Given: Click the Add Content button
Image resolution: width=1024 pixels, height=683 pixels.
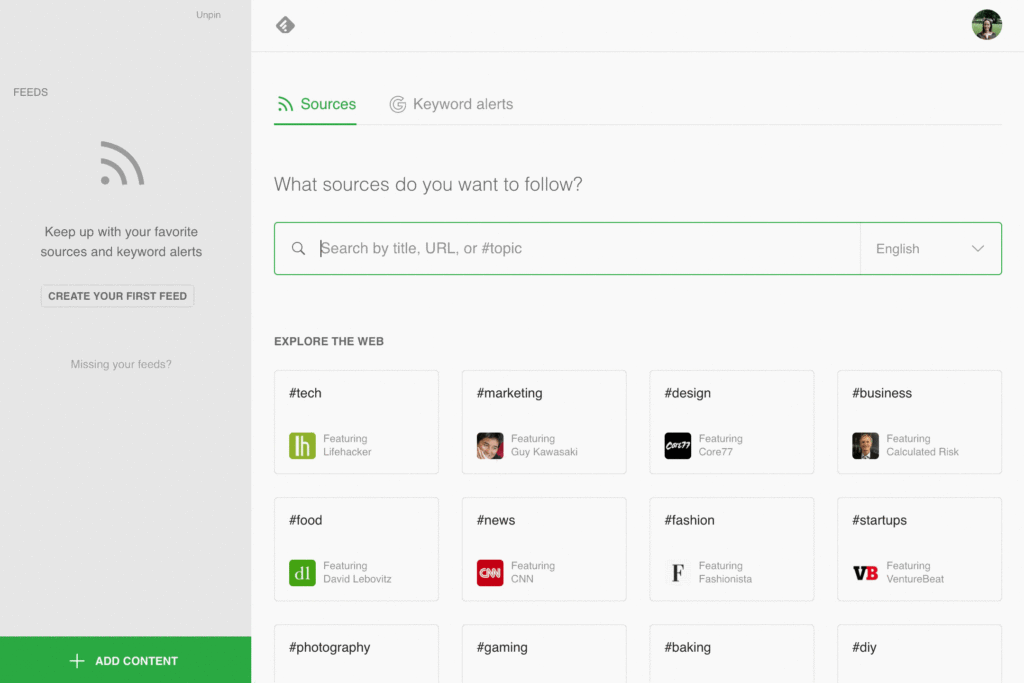Looking at the screenshot, I should pos(125,660).
